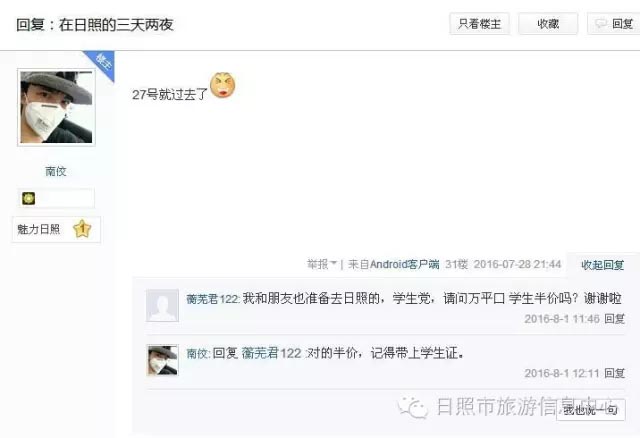Open 南佼's large profile avatar
This screenshot has width=640, height=438.
pyautogui.click(x=56, y=107)
